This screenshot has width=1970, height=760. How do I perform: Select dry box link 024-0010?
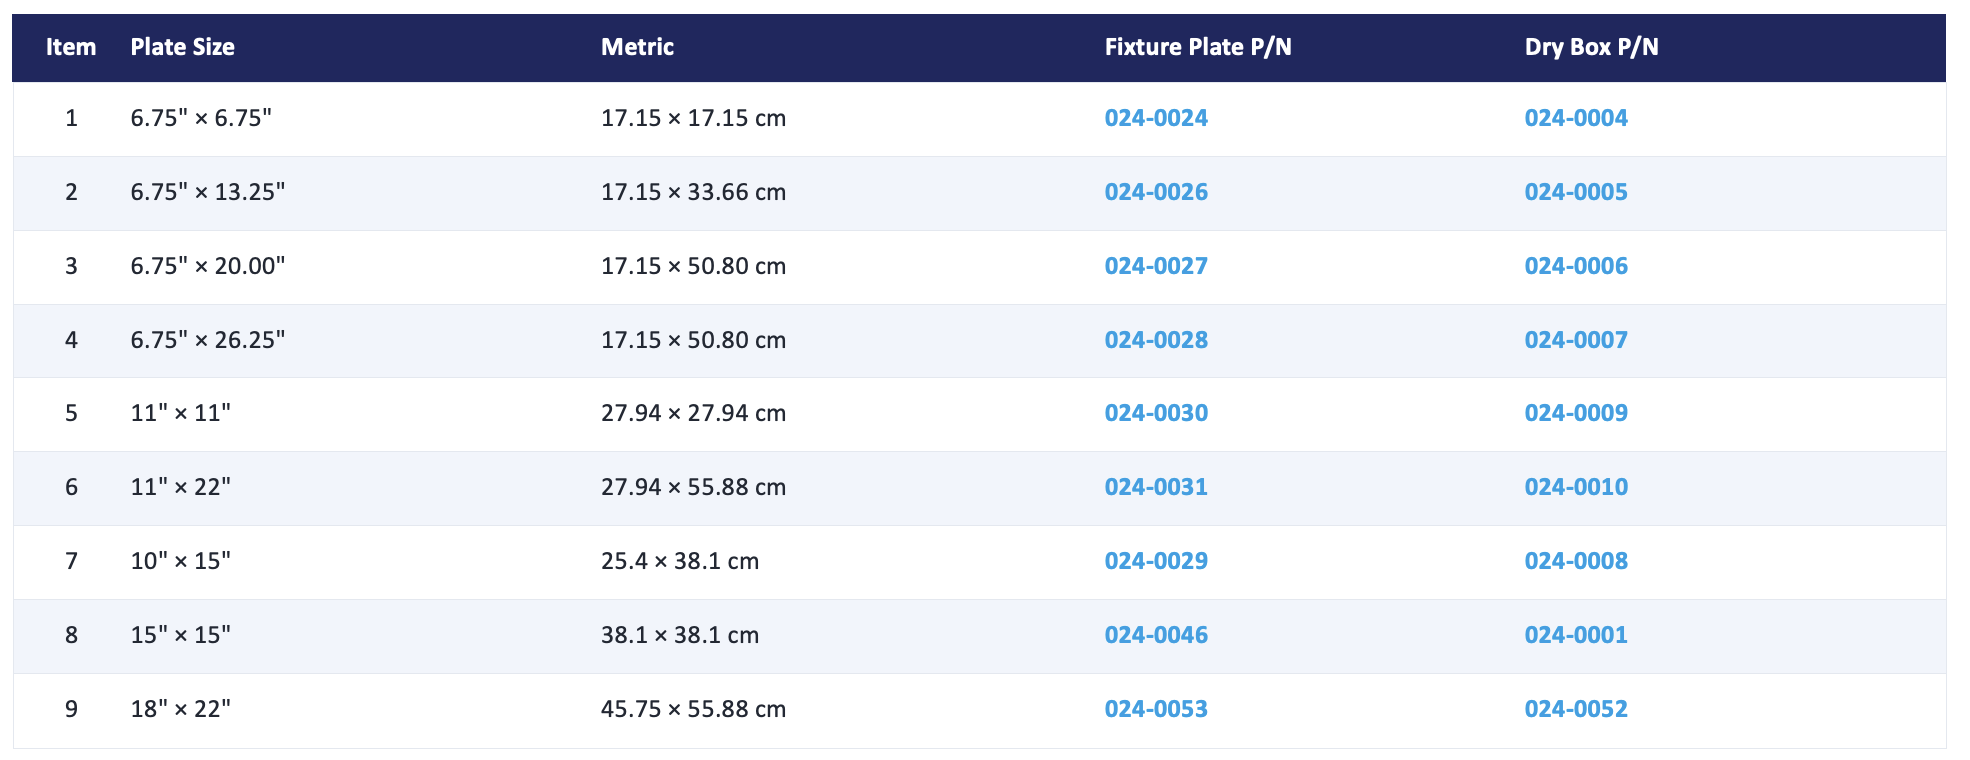1576,487
